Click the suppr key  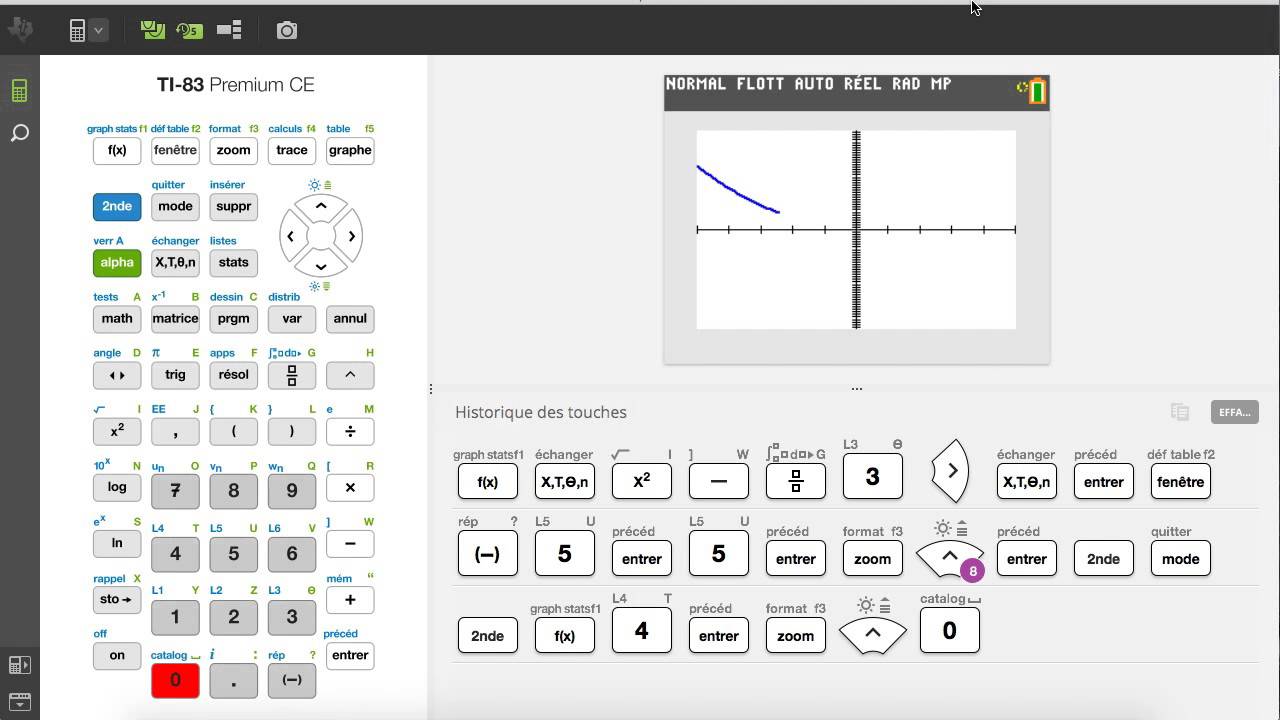coord(233,207)
